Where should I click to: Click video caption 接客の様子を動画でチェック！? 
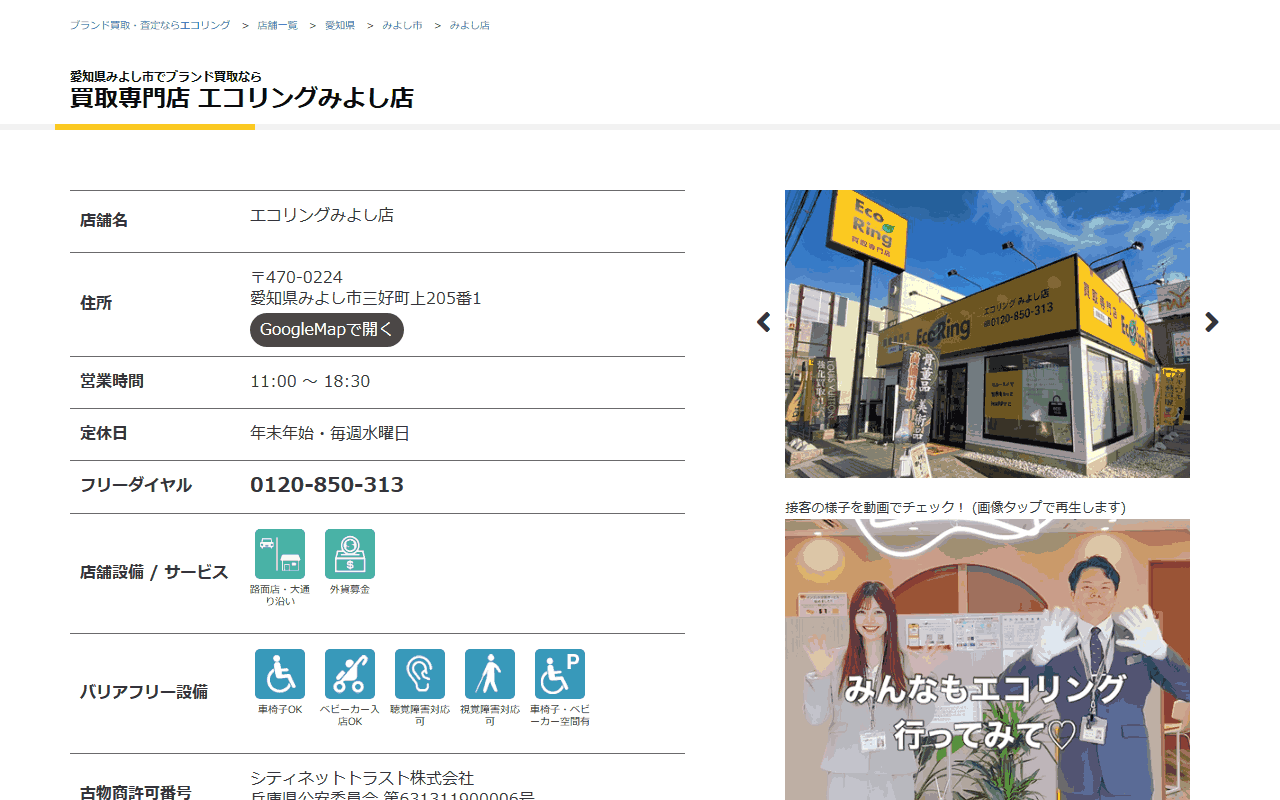click(876, 507)
